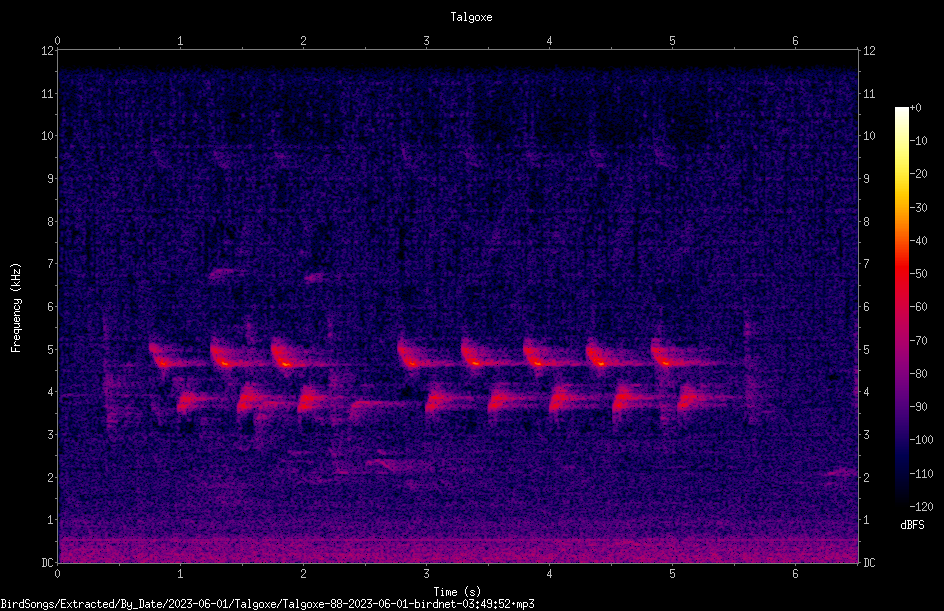Click the dBFS colorbar gradient strip
This screenshot has width=944, height=611.
coord(901,306)
